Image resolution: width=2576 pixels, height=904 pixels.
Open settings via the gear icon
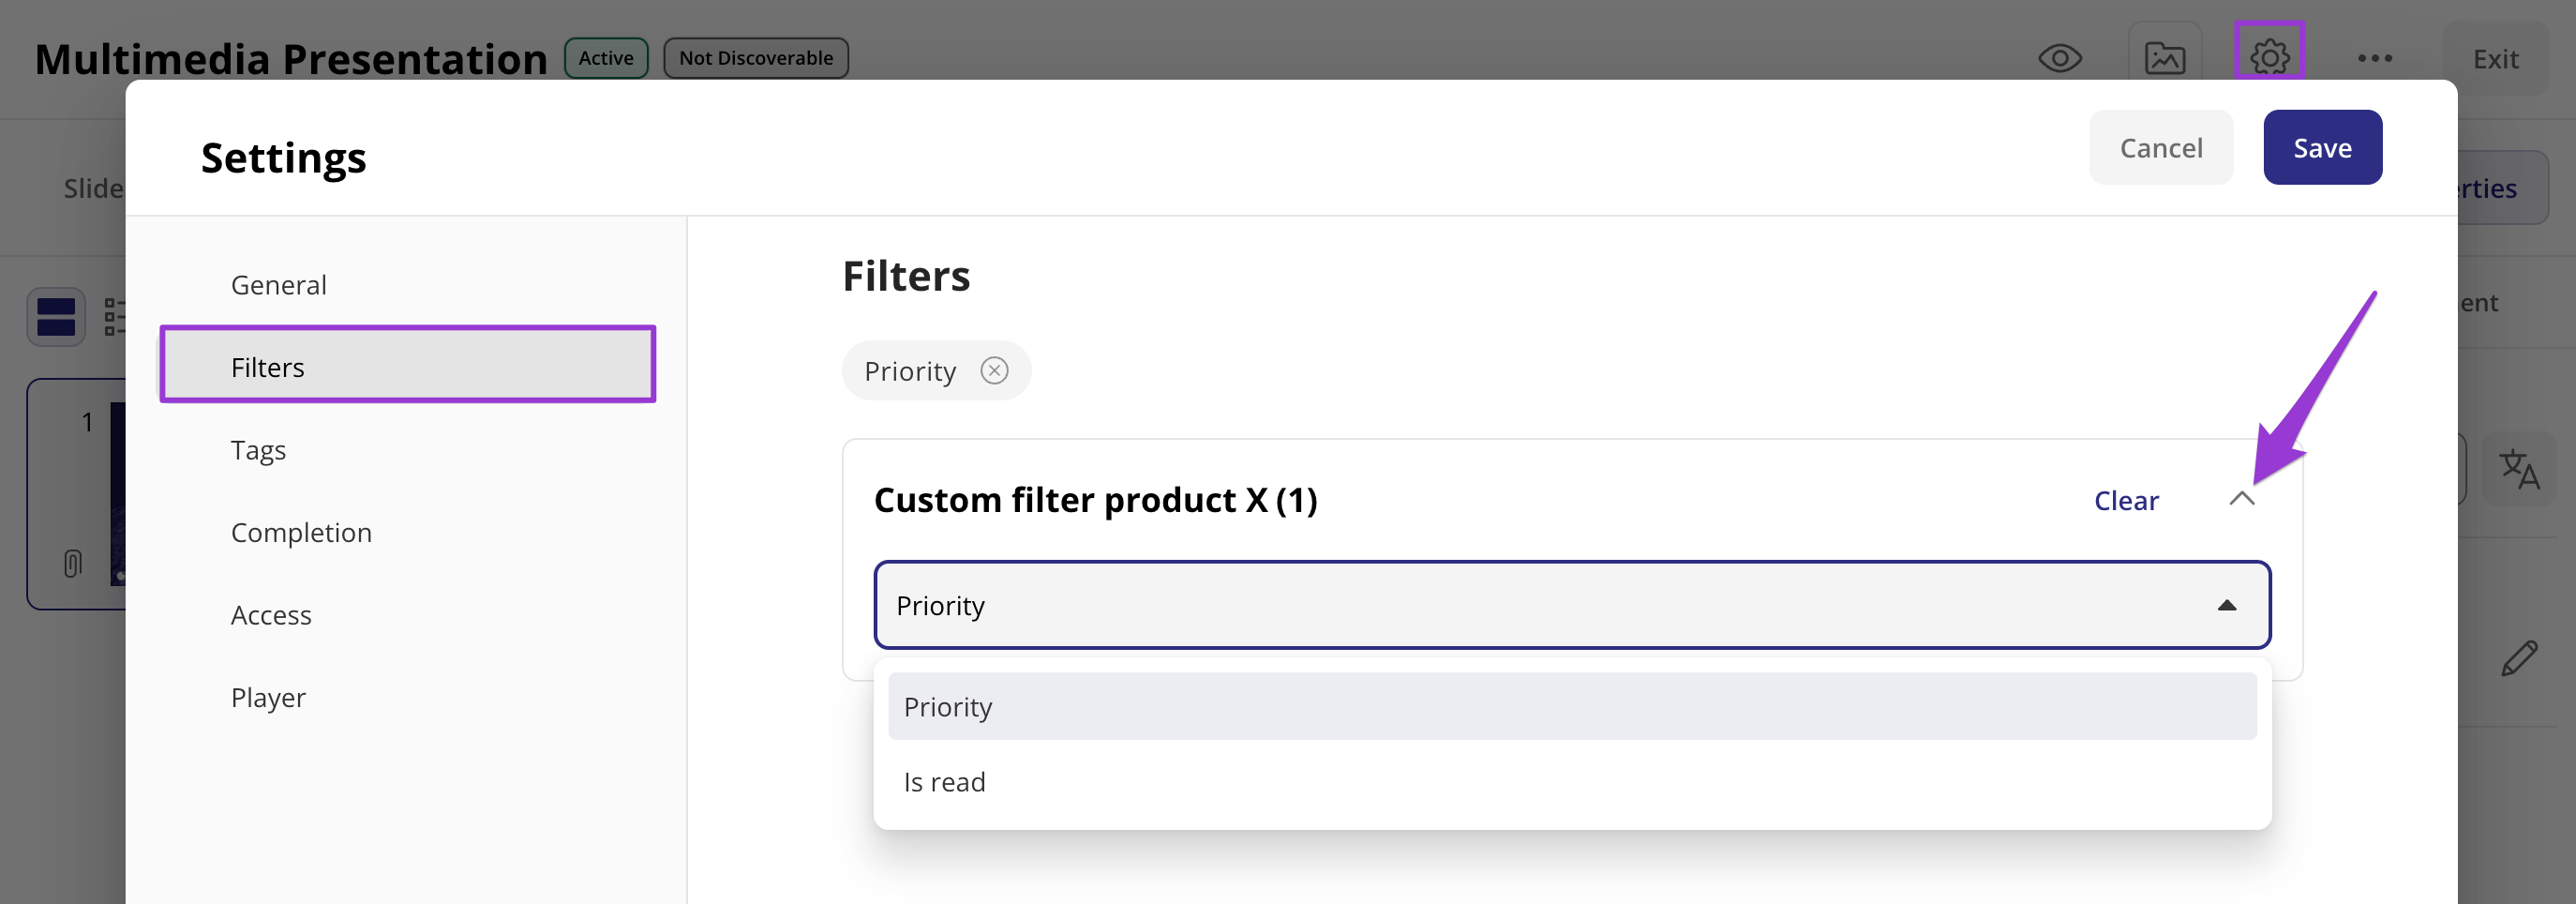(2269, 57)
